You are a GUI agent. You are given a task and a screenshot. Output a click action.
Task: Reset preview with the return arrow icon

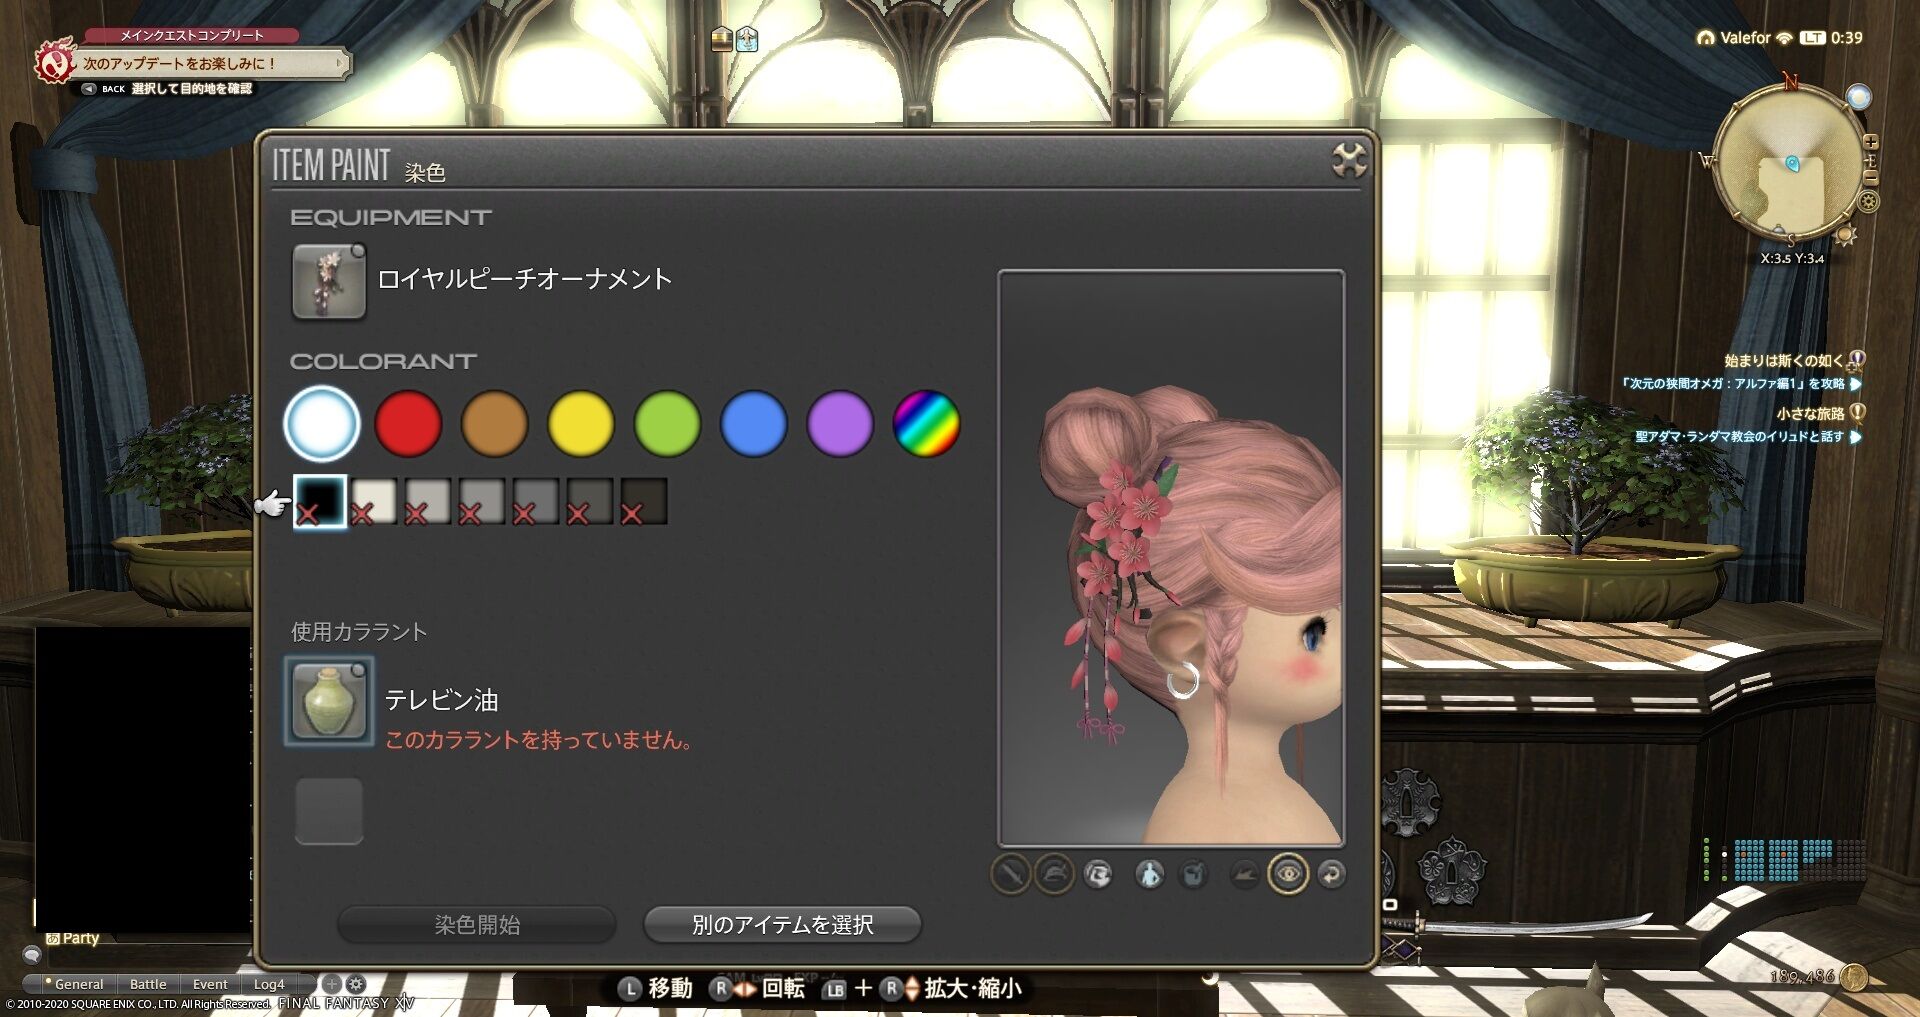1331,875
